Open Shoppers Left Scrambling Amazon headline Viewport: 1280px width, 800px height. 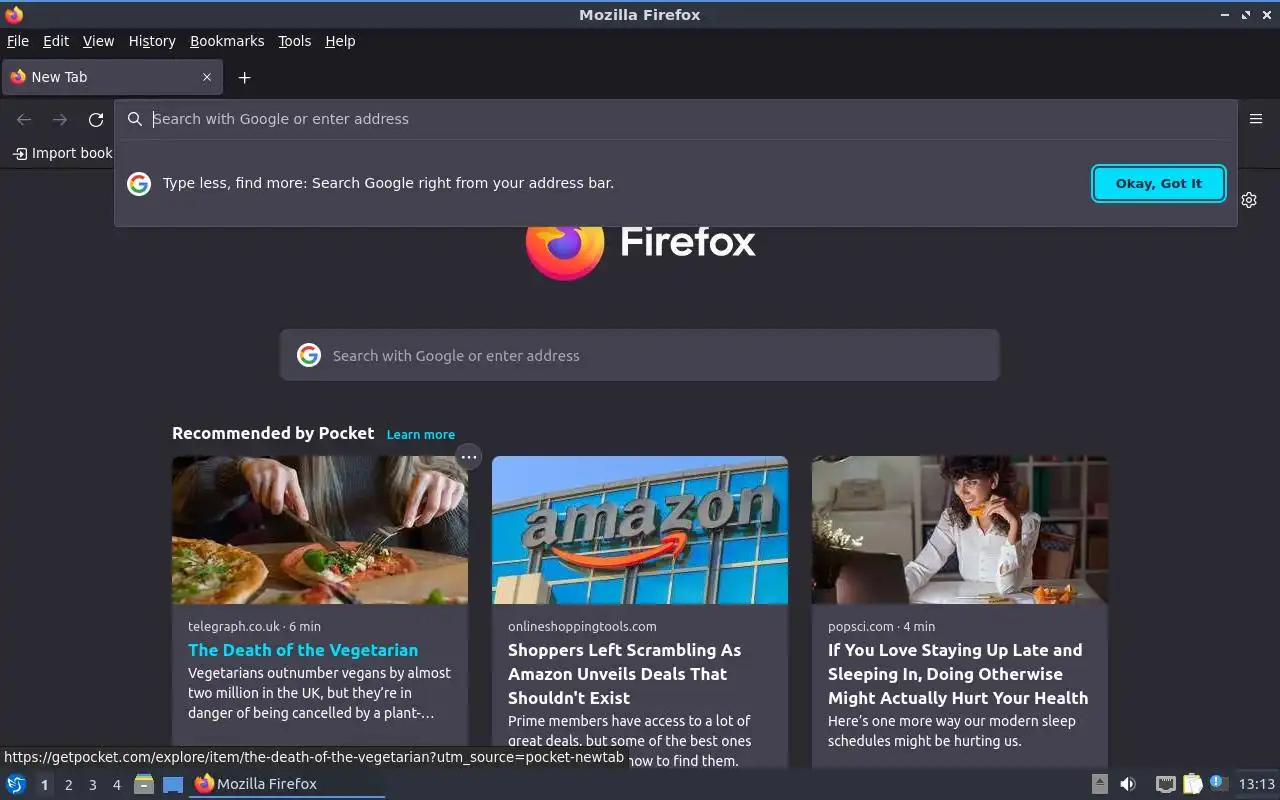pos(625,674)
